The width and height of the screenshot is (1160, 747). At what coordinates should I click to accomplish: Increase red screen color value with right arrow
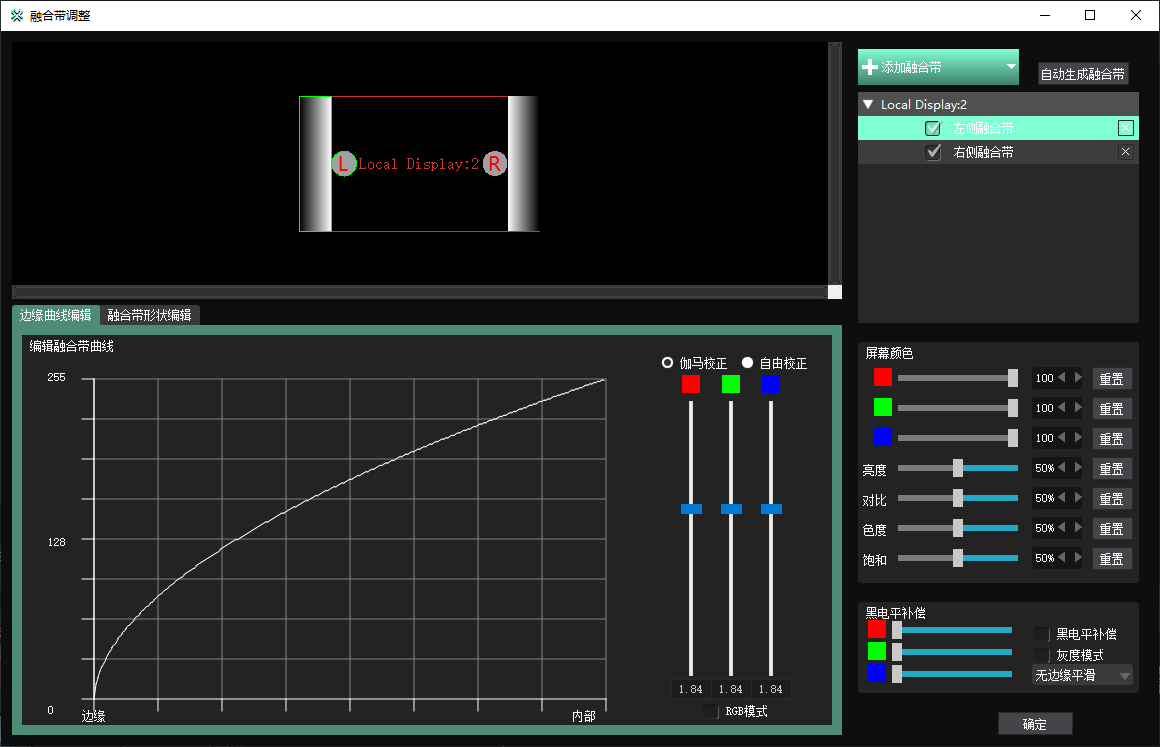coord(1078,378)
